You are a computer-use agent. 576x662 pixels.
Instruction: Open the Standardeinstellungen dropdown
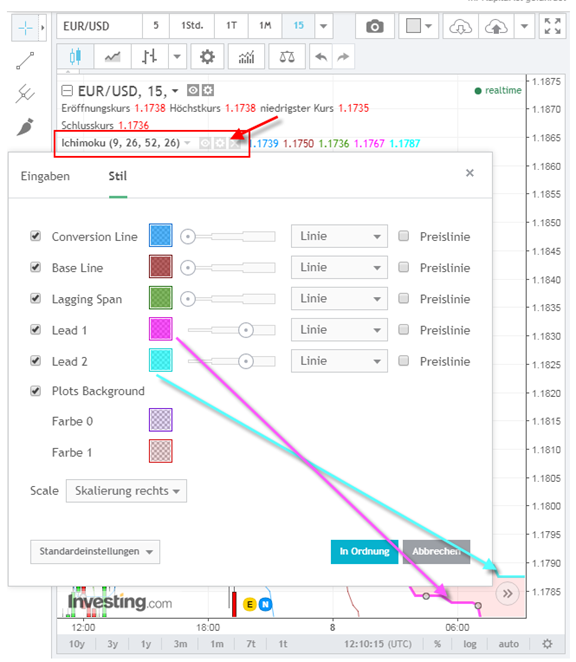[95, 551]
